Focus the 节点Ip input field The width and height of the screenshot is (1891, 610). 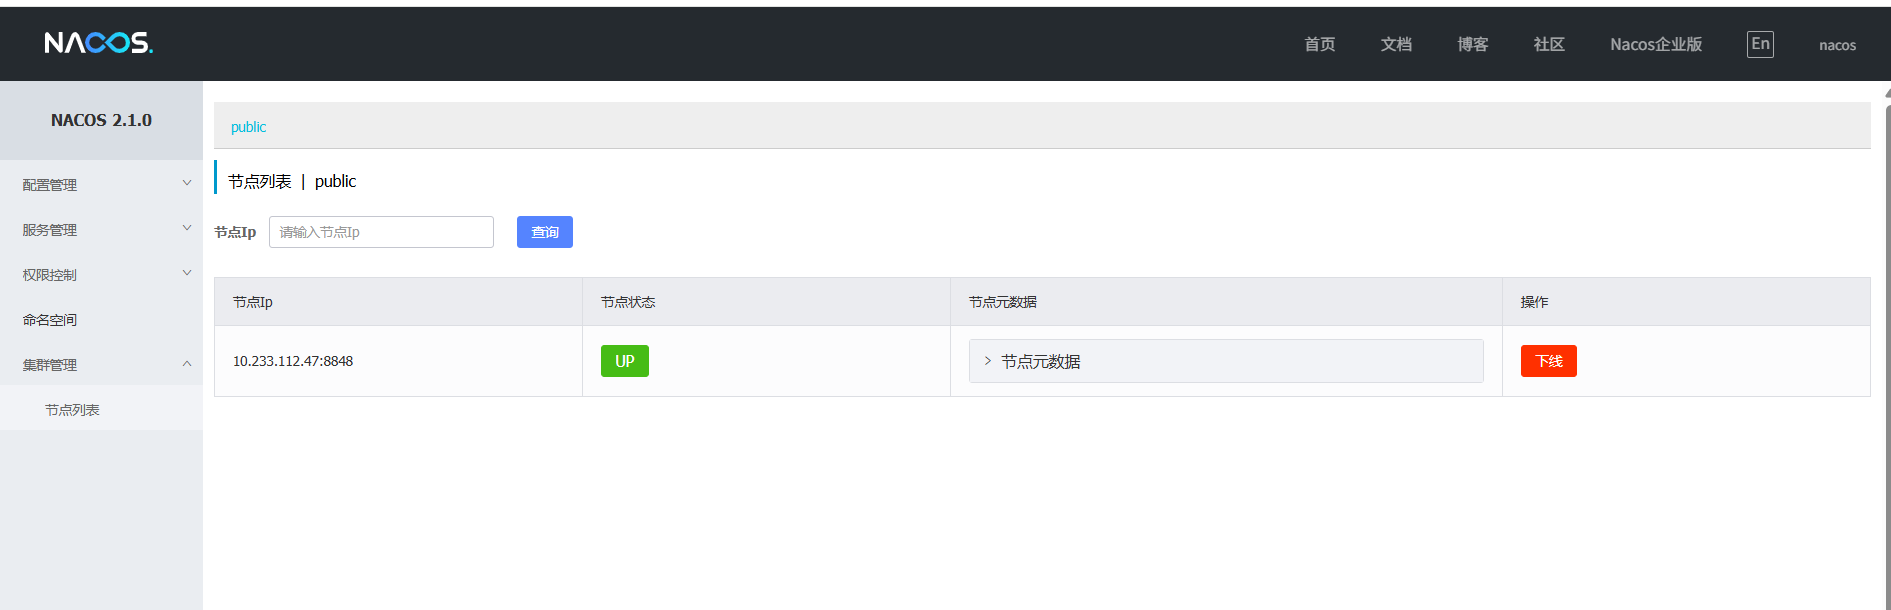381,232
